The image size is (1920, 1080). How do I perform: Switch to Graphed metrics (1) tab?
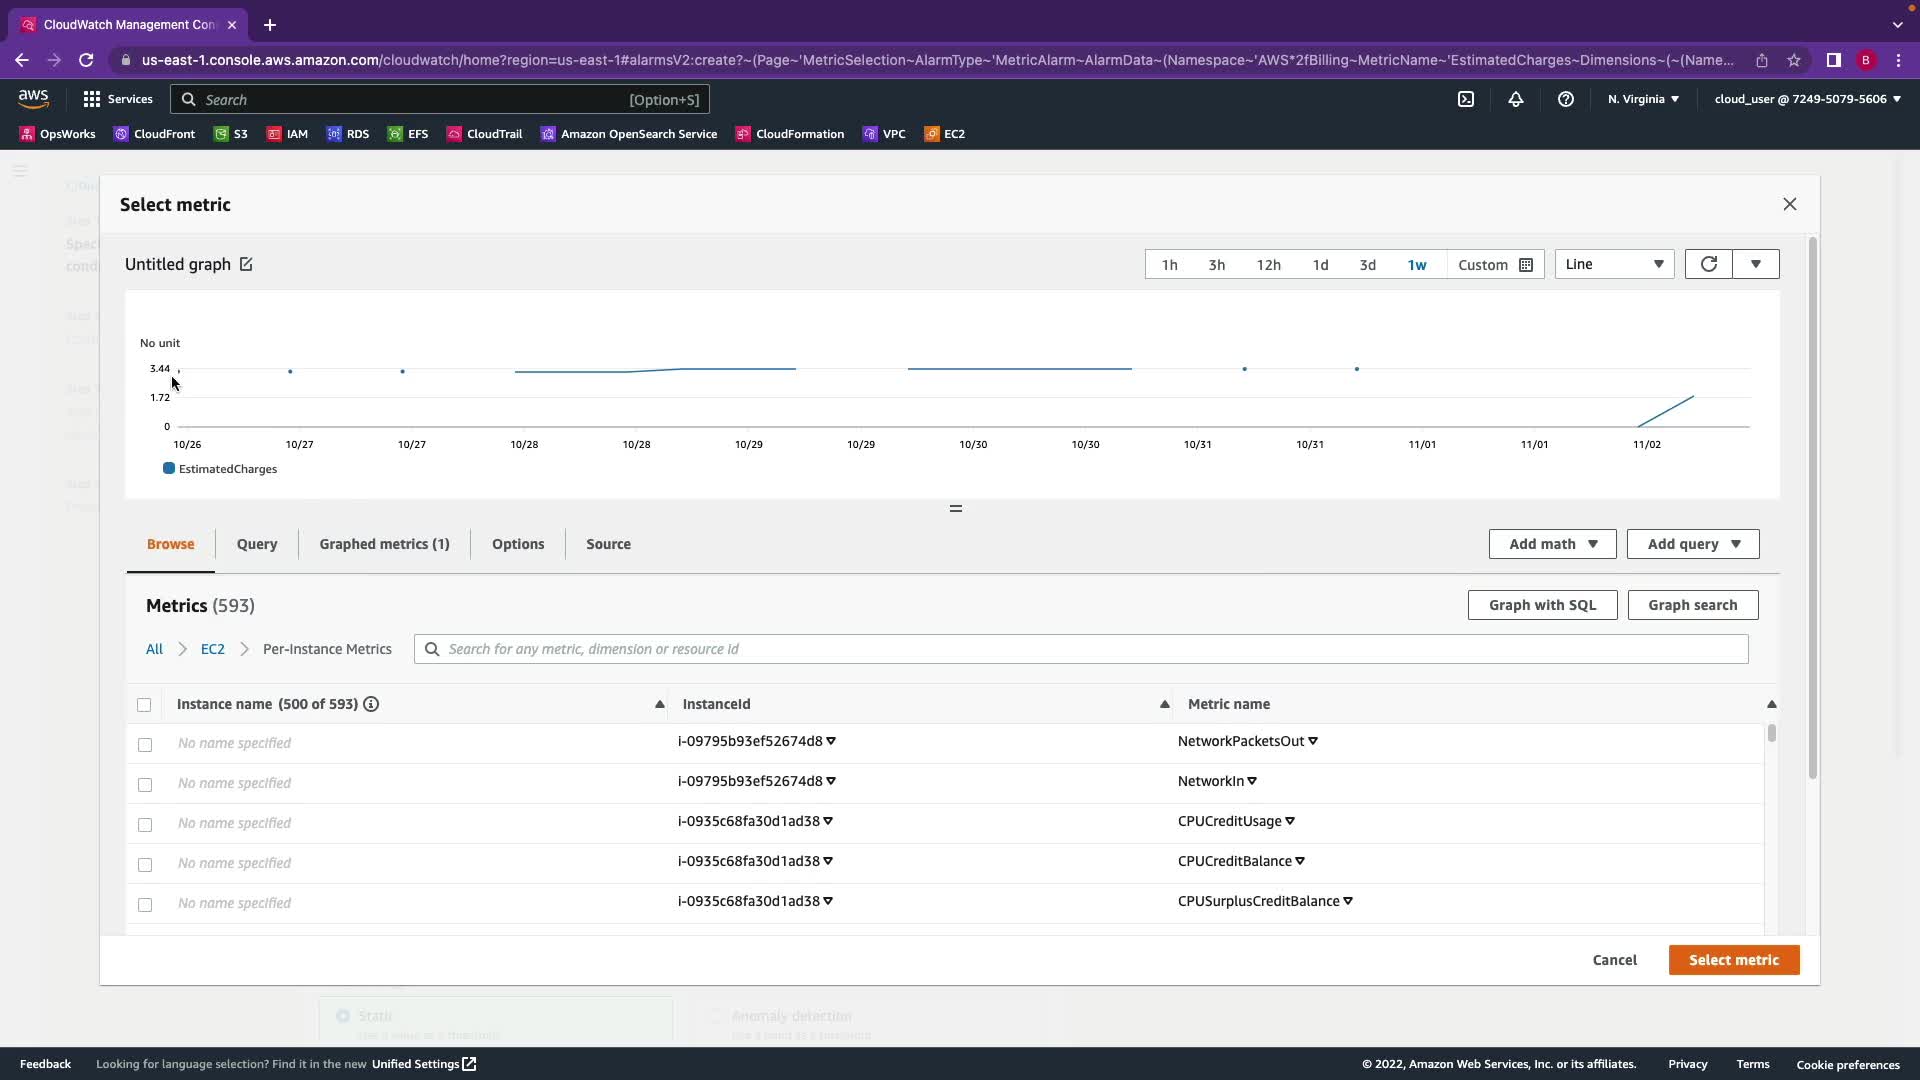point(384,544)
